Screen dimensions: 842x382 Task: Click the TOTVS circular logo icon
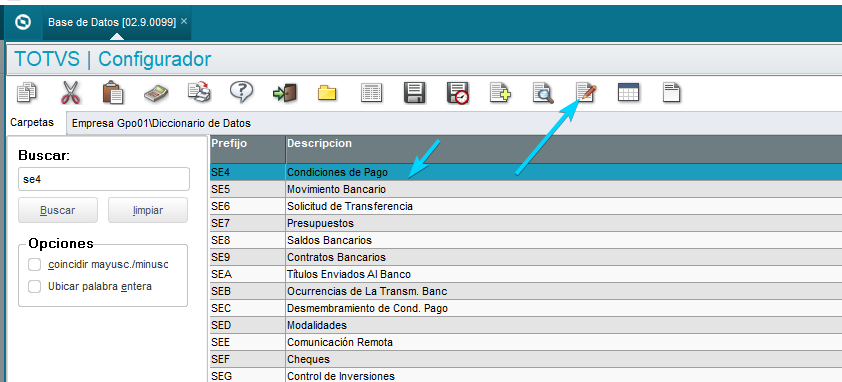click(x=24, y=22)
